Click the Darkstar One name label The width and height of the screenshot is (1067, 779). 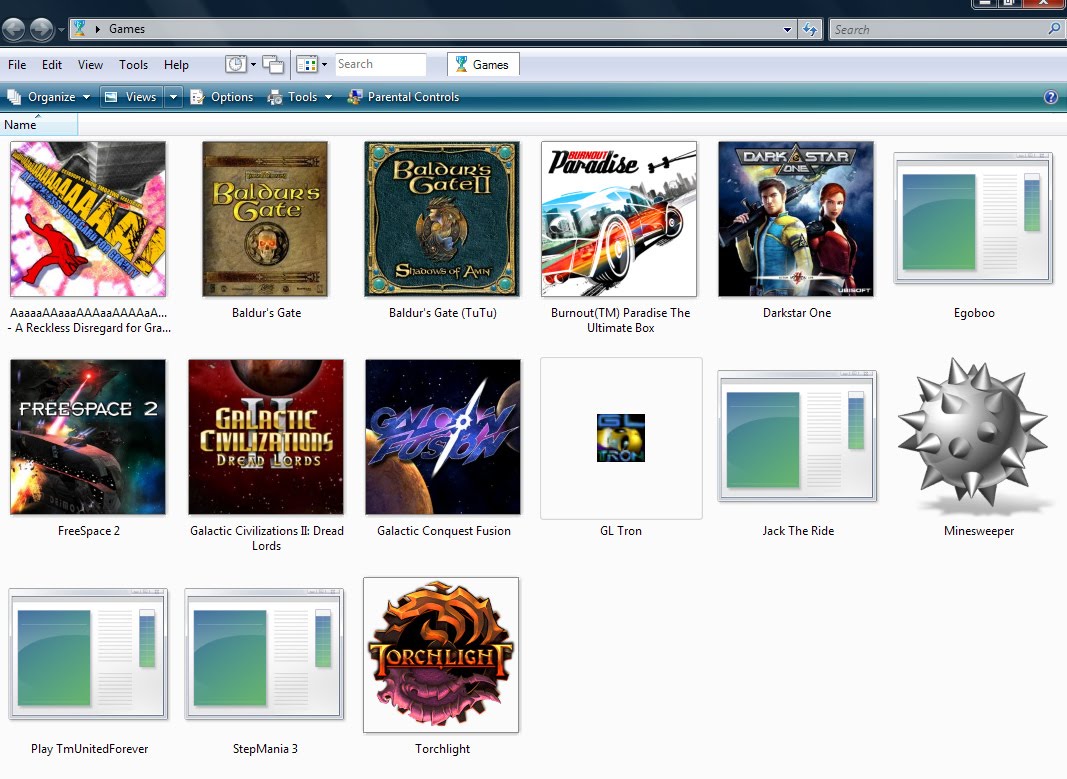tap(797, 313)
